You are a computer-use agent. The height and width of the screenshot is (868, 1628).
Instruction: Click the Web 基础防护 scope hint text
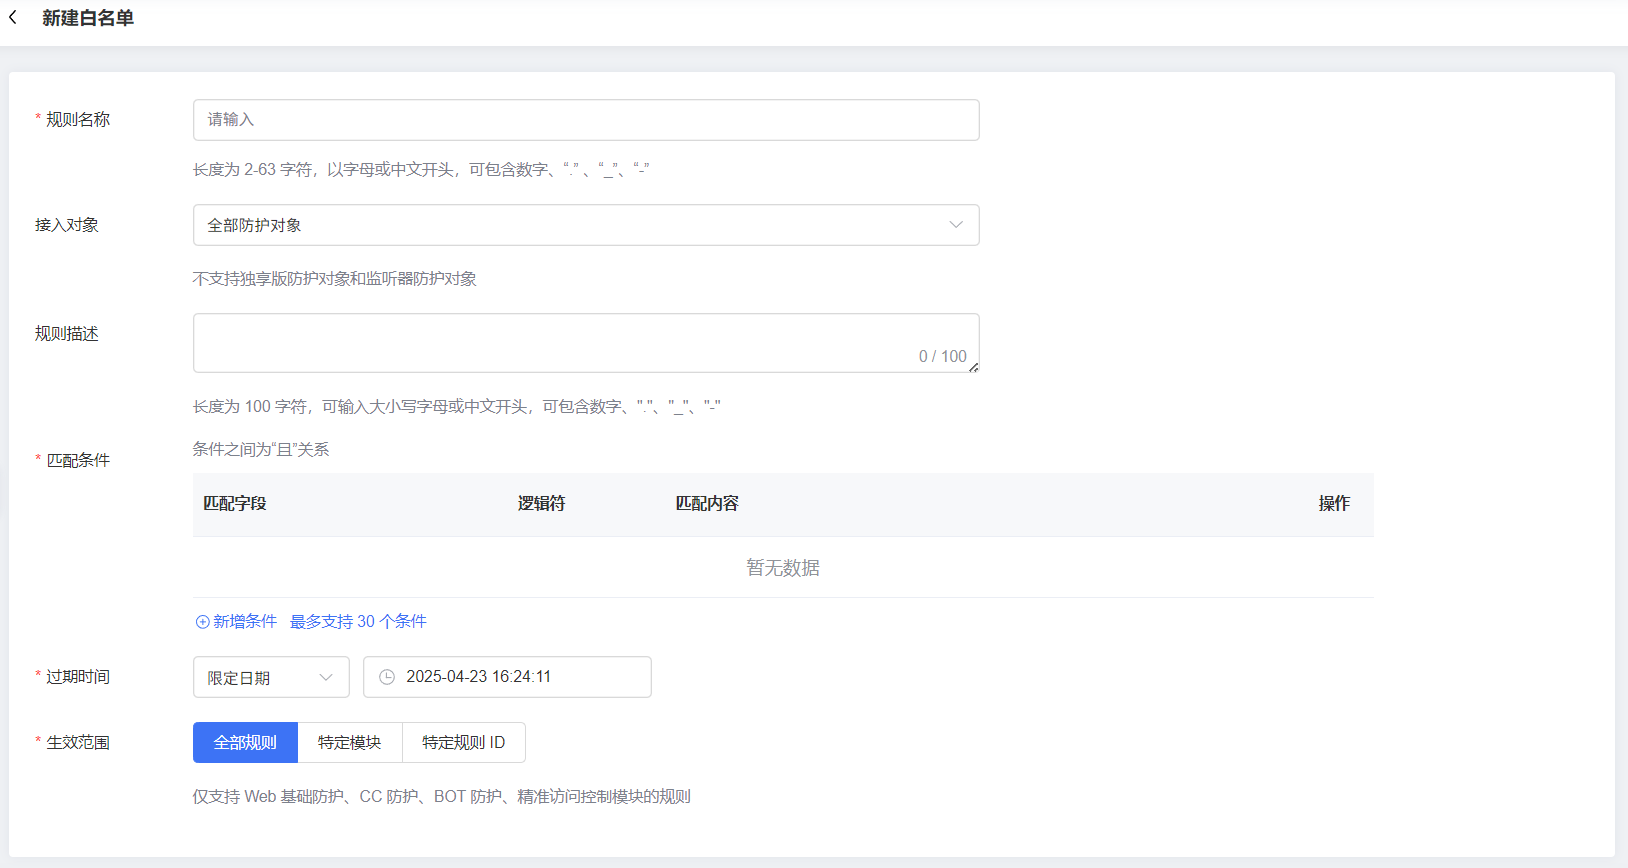click(442, 797)
